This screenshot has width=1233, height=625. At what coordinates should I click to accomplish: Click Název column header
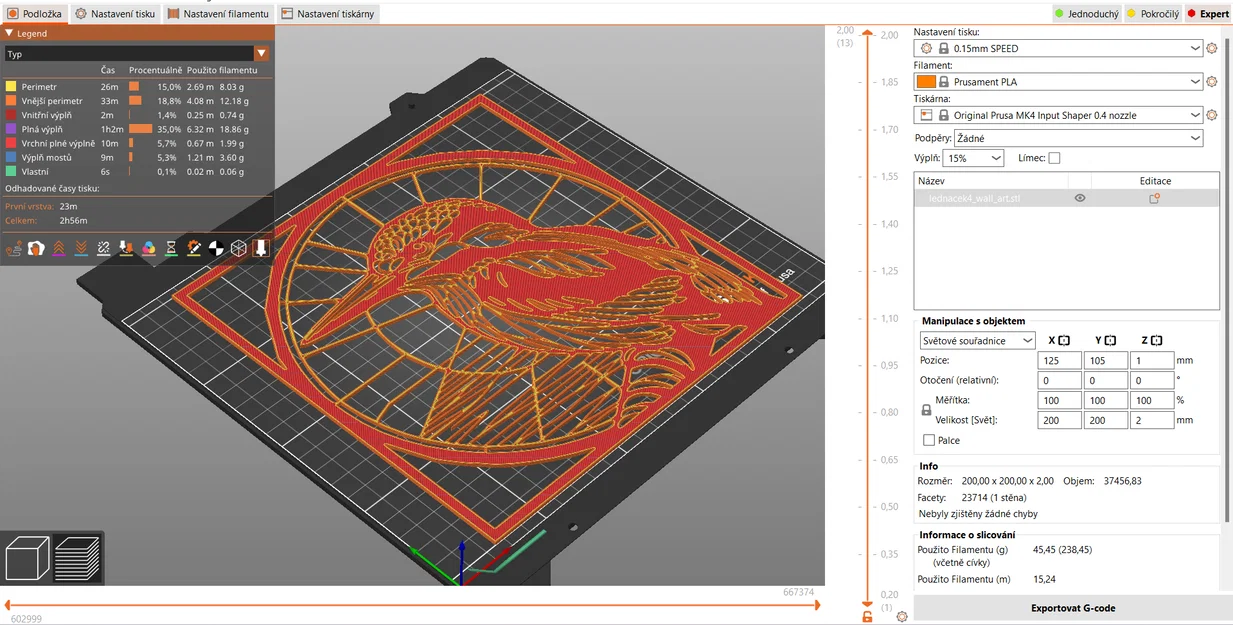pyautogui.click(x=992, y=181)
